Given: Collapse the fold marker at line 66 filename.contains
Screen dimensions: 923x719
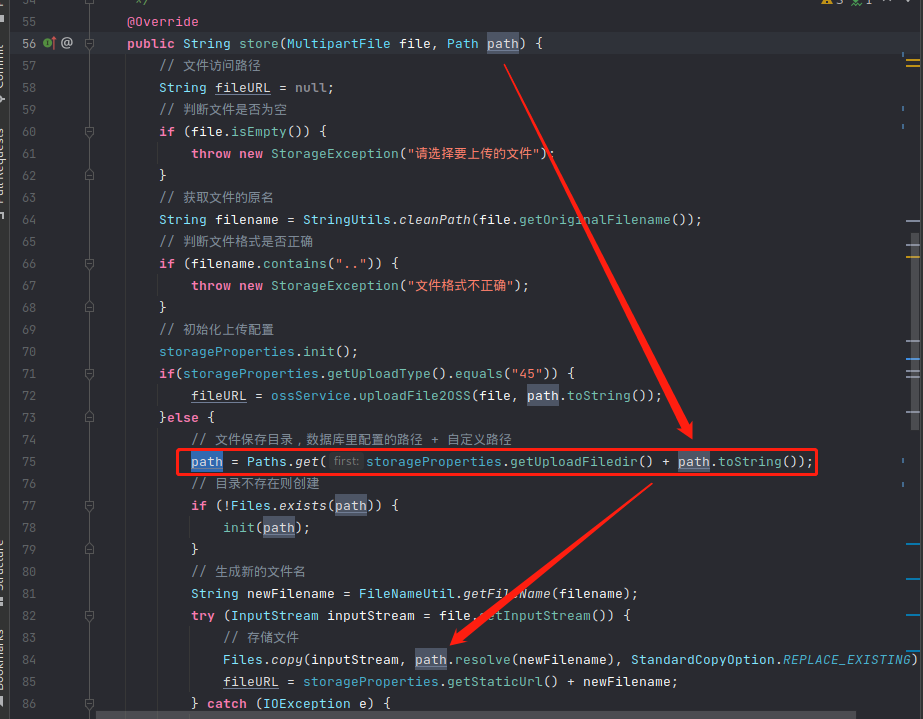Looking at the screenshot, I should 89,264.
